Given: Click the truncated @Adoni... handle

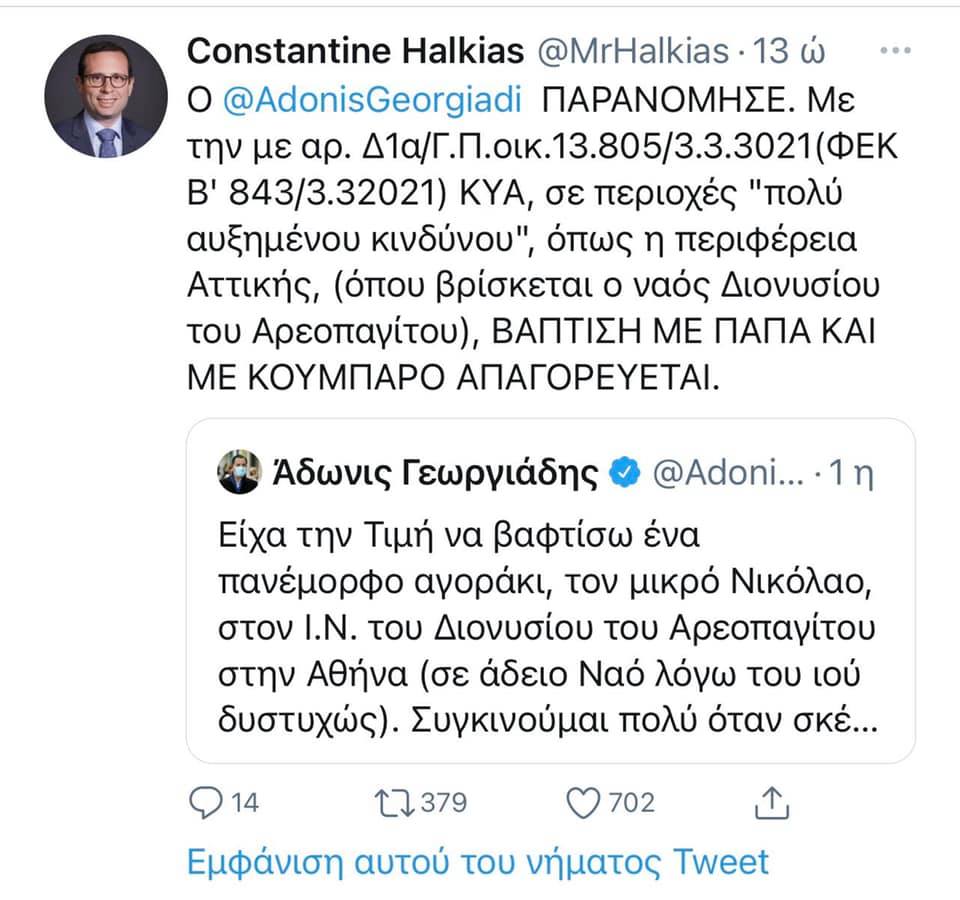Looking at the screenshot, I should (729, 473).
